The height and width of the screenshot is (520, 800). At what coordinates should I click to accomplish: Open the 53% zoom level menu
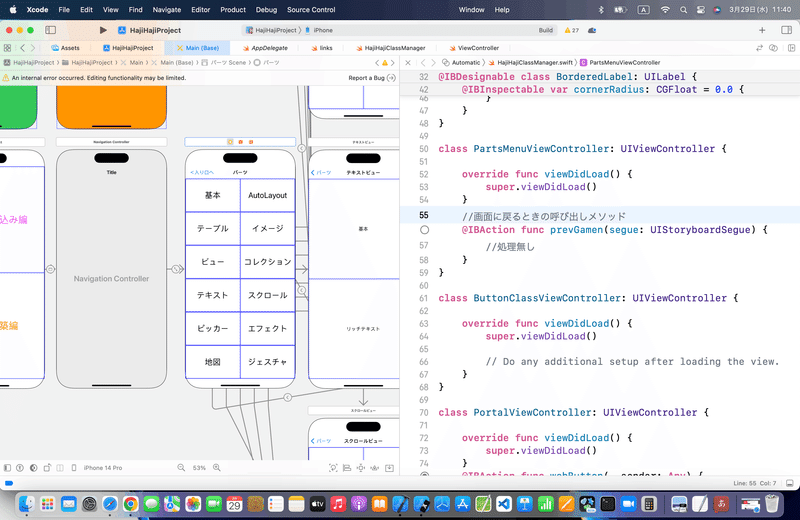pos(199,467)
